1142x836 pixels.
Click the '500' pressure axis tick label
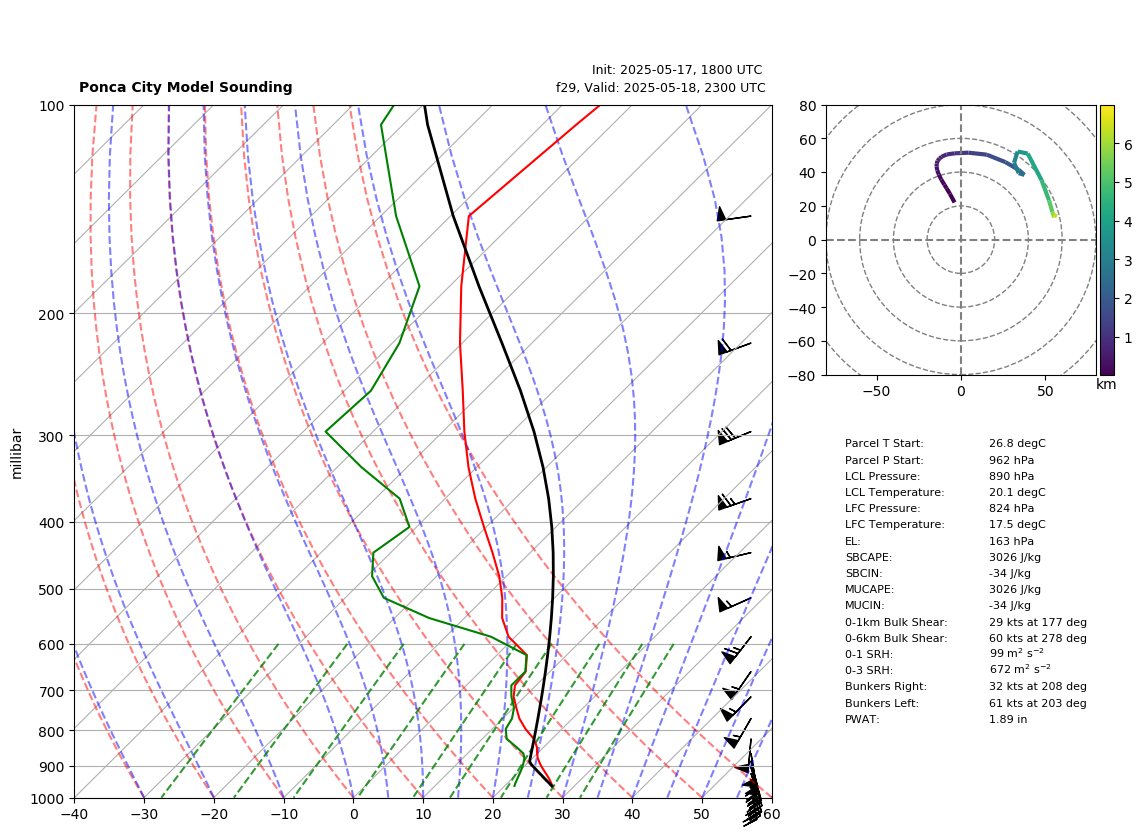point(51,590)
